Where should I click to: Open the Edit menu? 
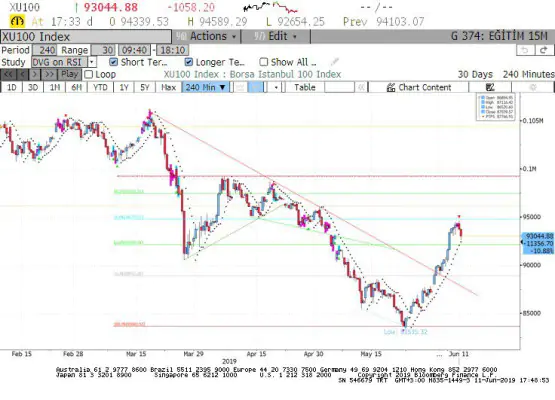pyautogui.click(x=275, y=36)
